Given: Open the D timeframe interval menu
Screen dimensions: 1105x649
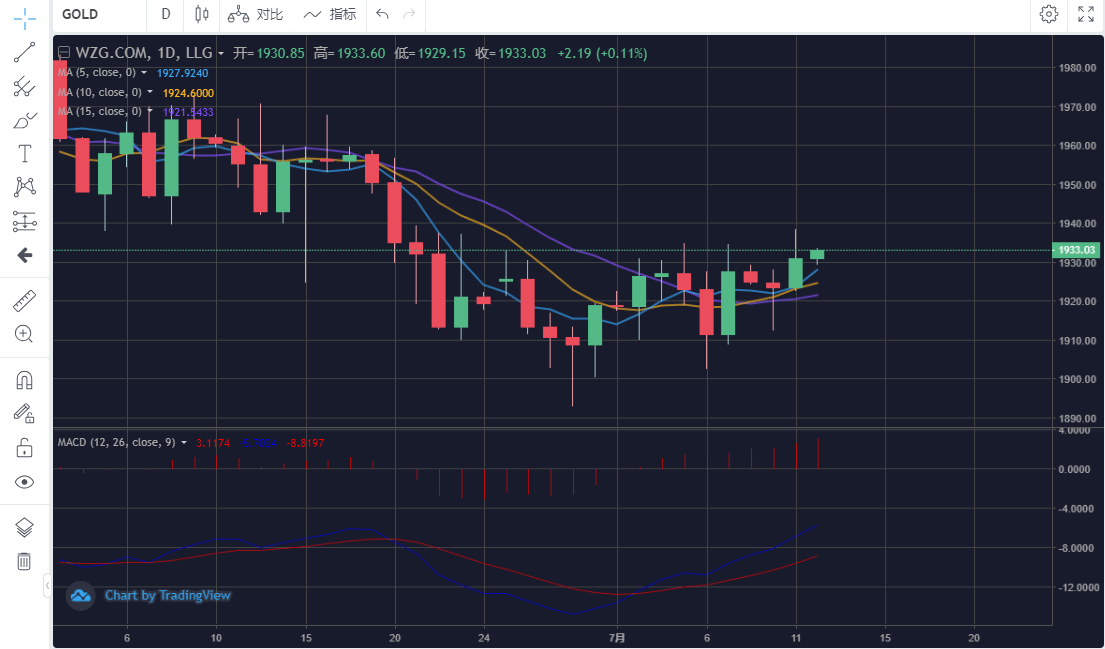Looking at the screenshot, I should pyautogui.click(x=165, y=14).
